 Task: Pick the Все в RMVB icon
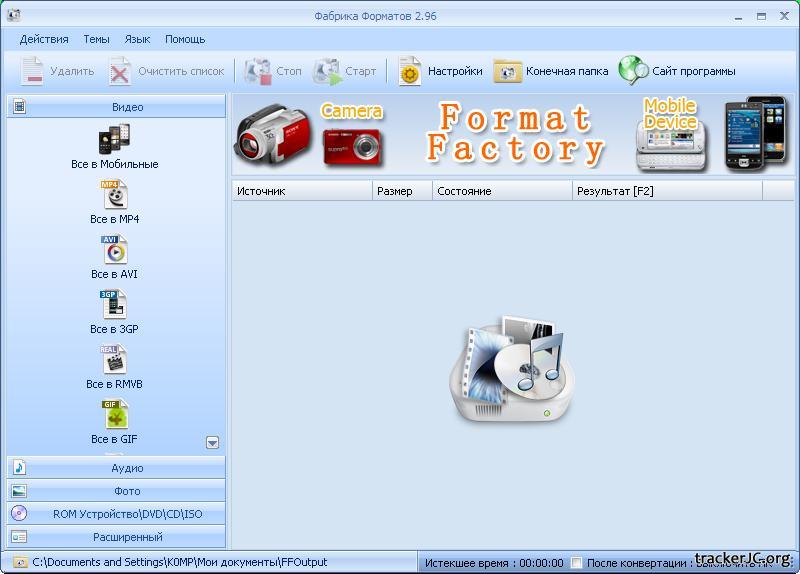(114, 360)
